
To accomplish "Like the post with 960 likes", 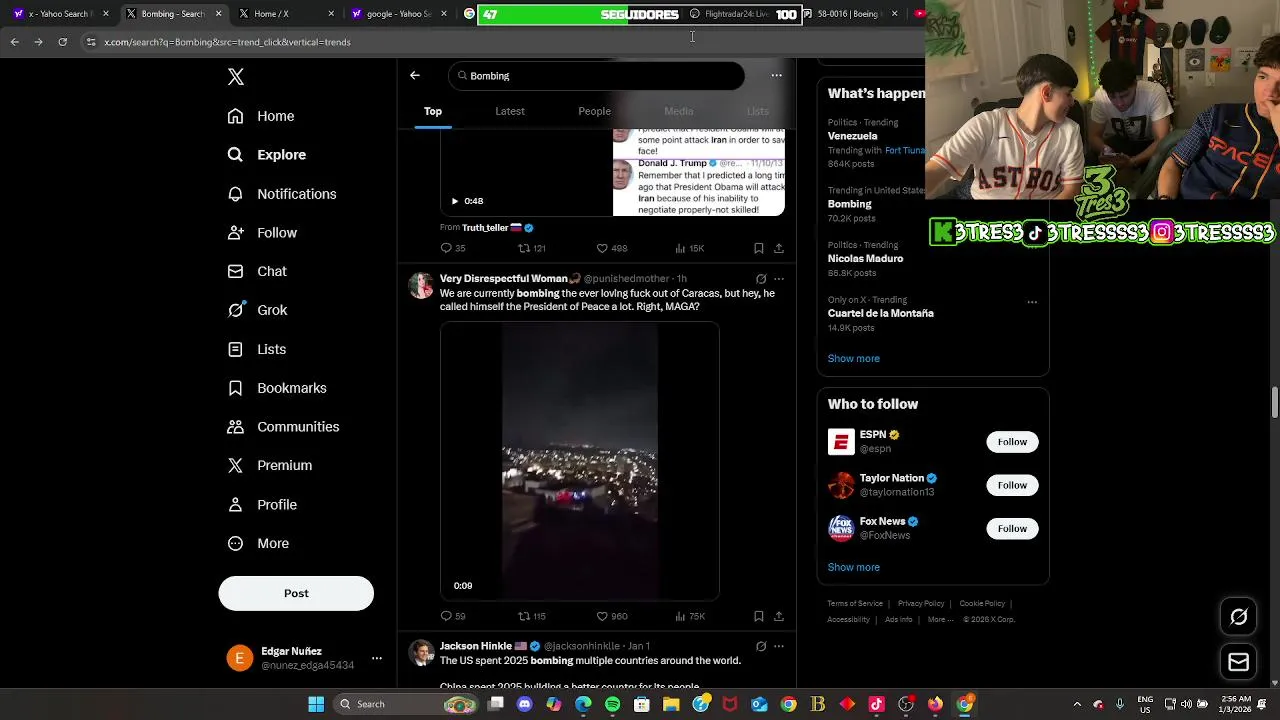I will [611, 616].
